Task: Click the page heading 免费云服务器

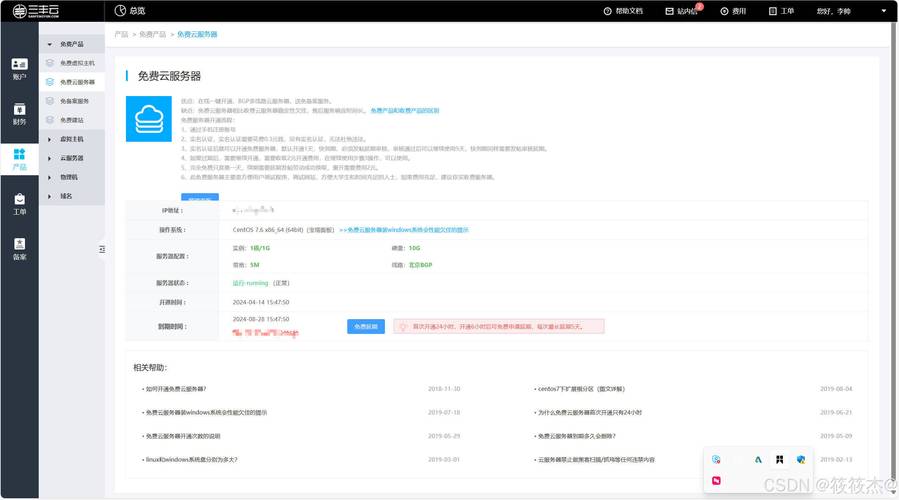Action: (x=169, y=76)
